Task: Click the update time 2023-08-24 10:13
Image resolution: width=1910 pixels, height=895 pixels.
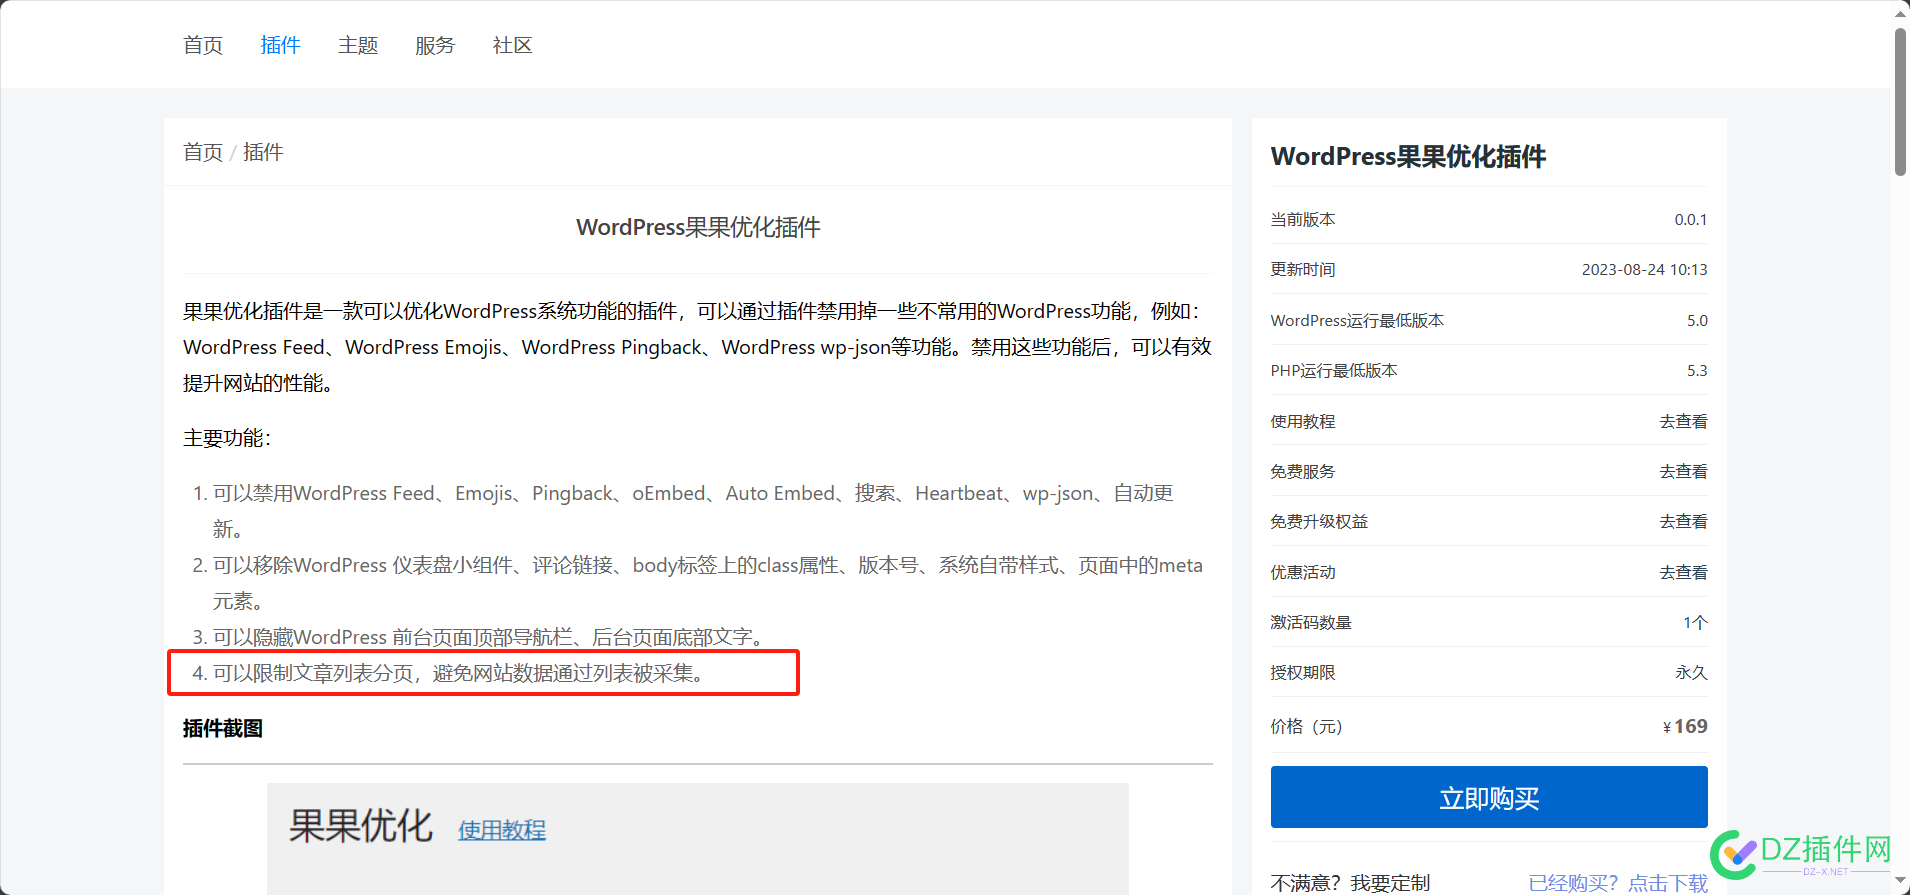Action: 1644,269
